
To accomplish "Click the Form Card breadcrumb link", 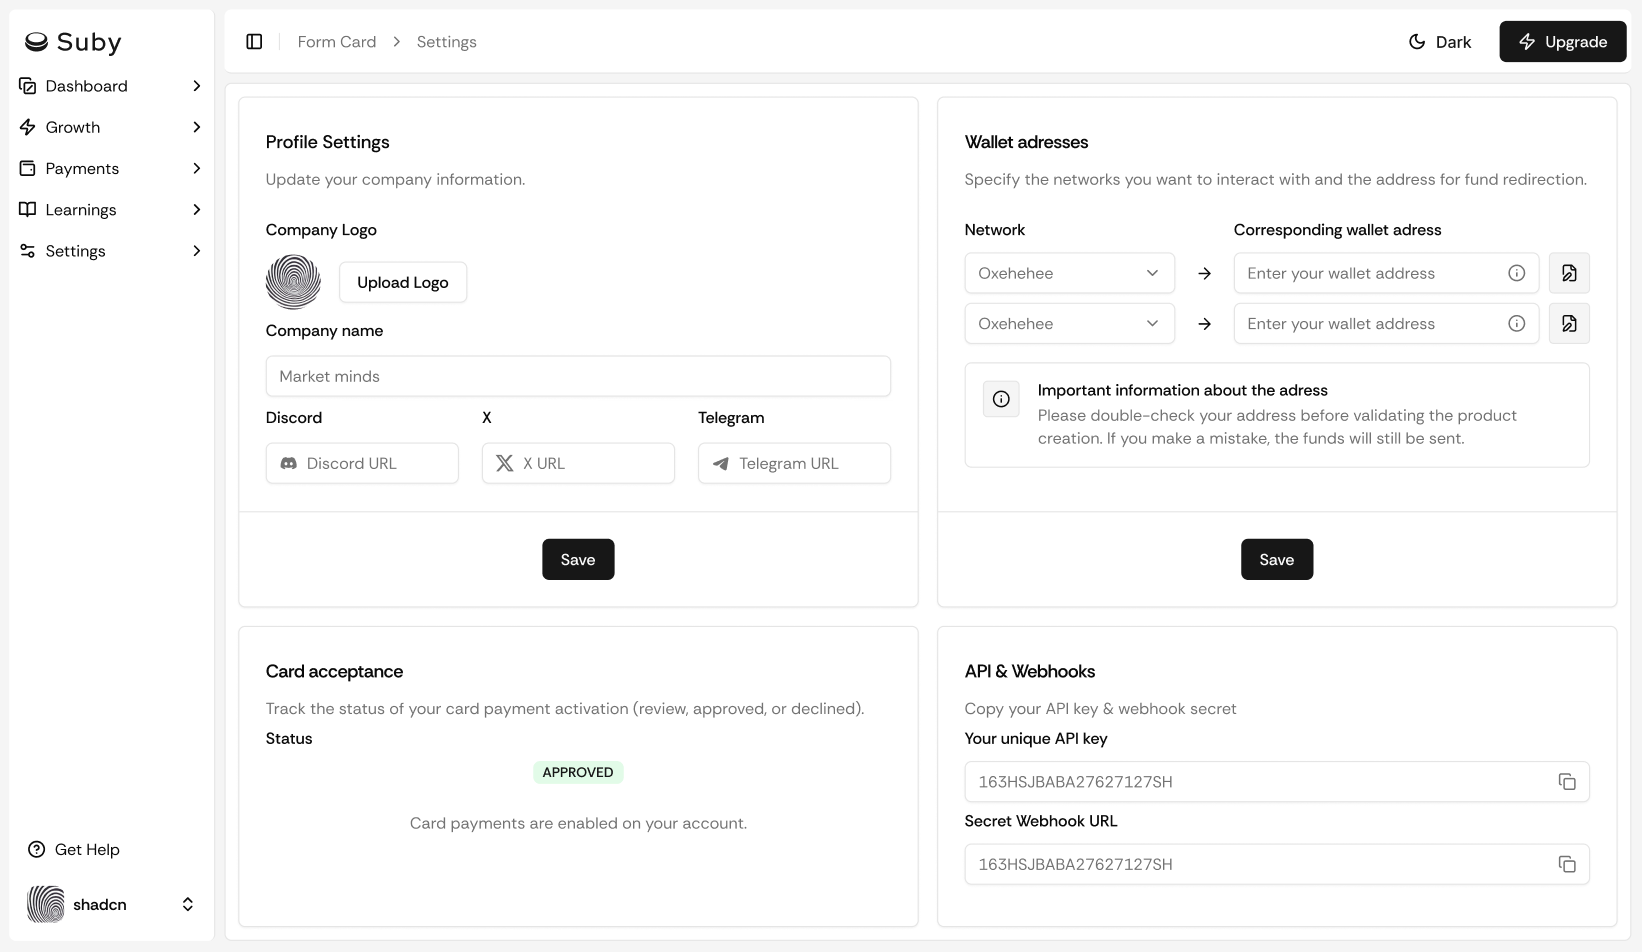I will pyautogui.click(x=336, y=42).
